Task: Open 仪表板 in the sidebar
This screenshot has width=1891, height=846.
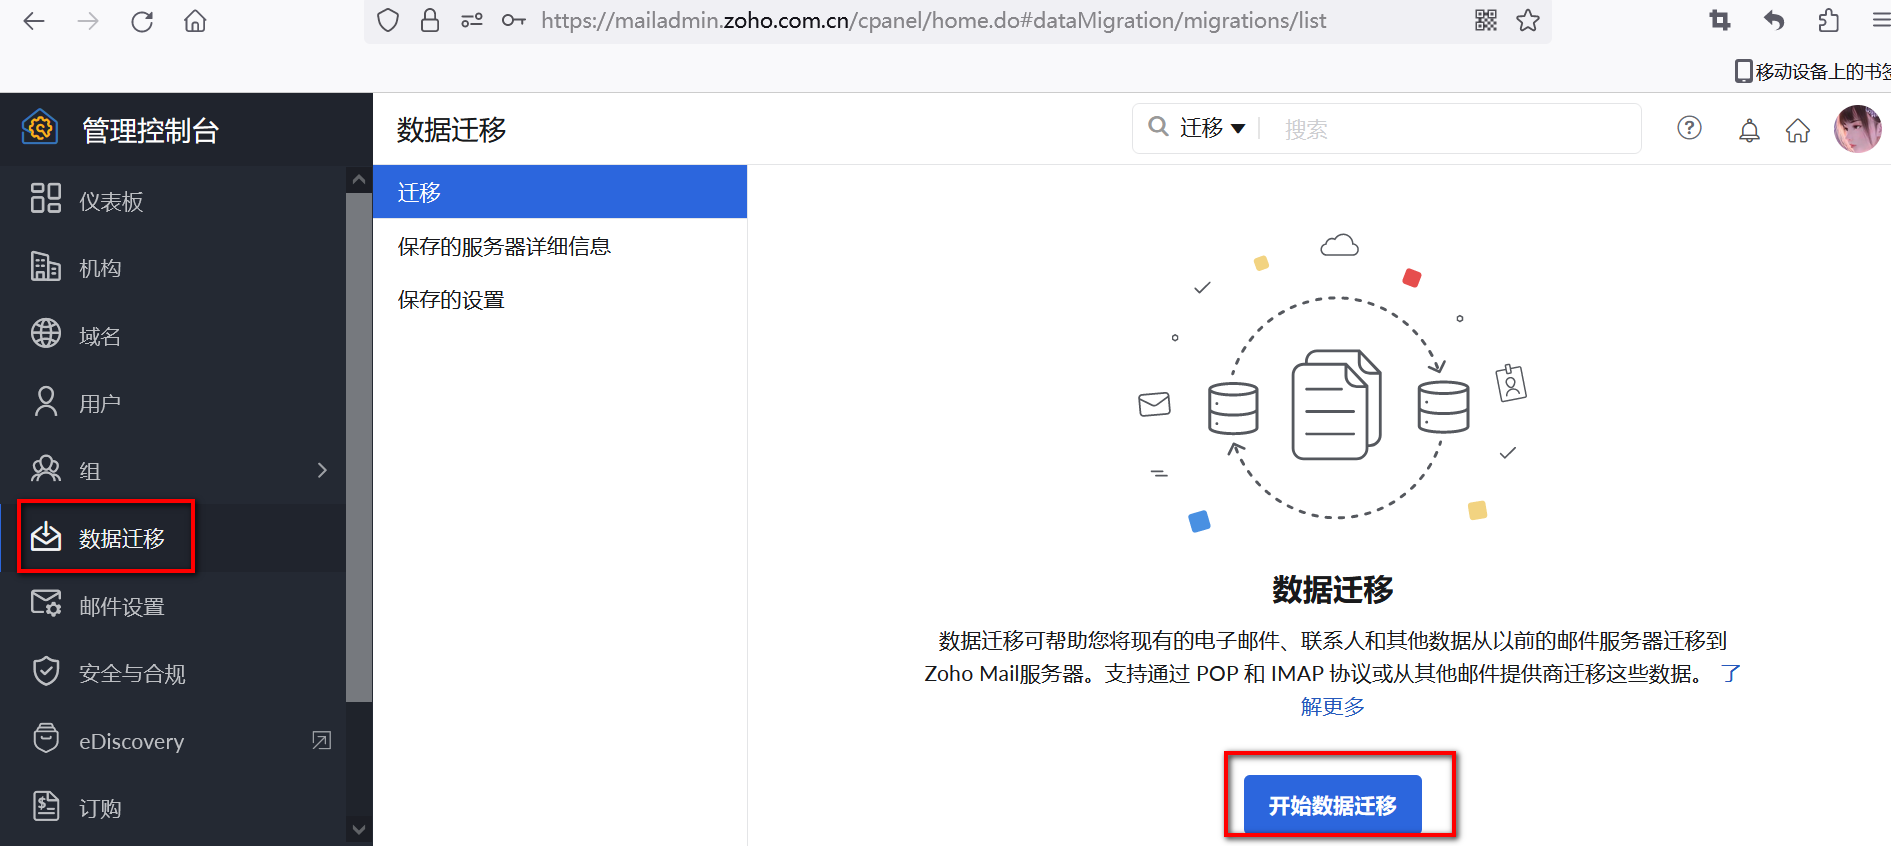Action: [172, 201]
